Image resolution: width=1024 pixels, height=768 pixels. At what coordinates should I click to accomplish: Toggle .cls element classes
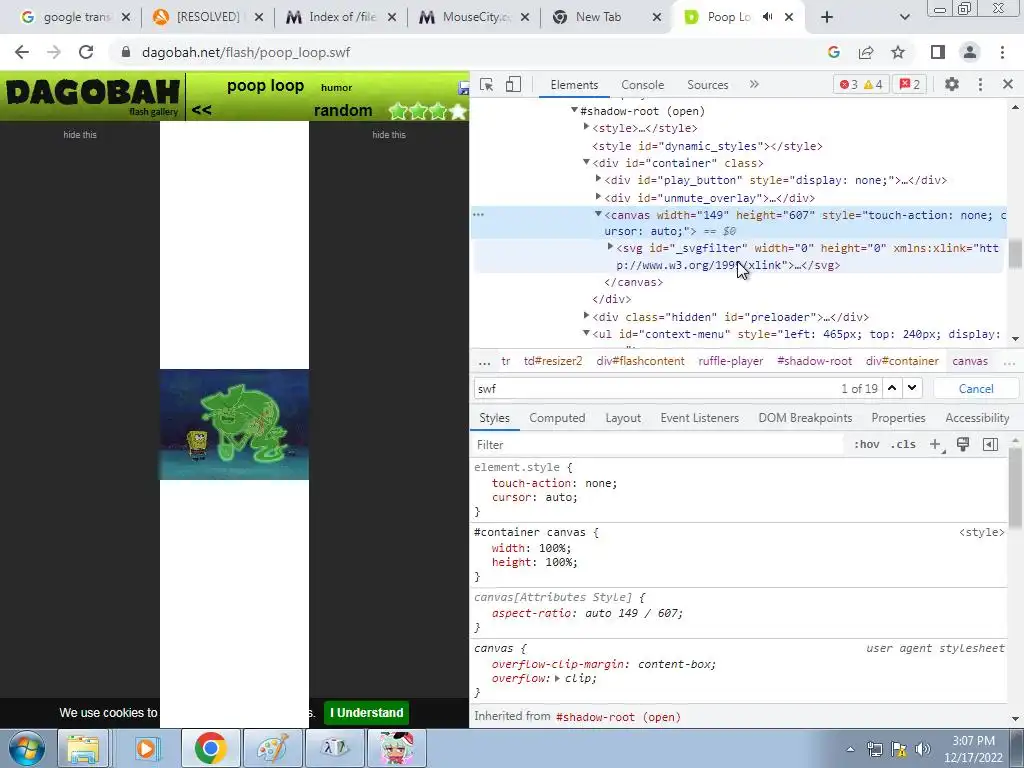click(x=903, y=445)
